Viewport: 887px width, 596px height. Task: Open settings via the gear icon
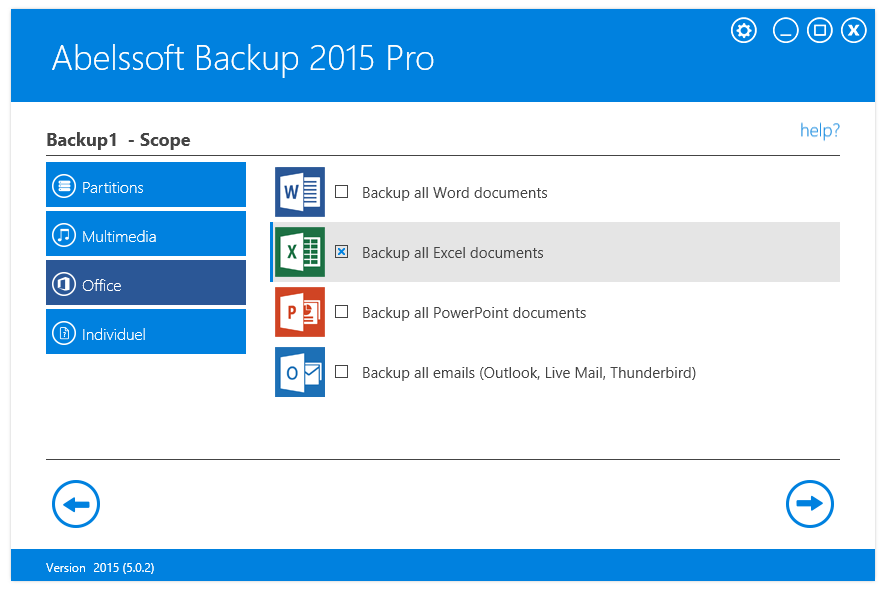coord(744,31)
